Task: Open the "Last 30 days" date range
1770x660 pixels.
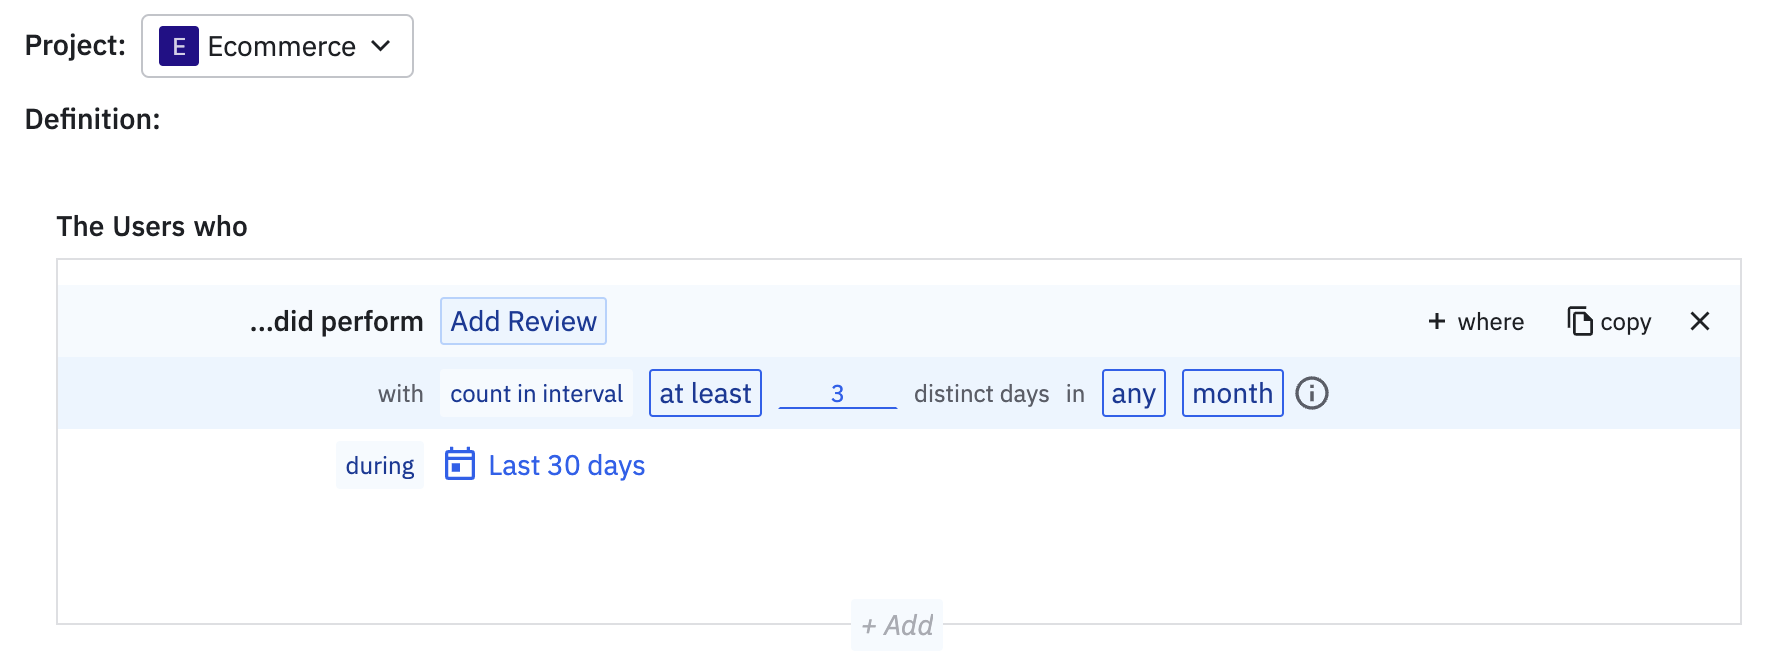Action: (566, 465)
